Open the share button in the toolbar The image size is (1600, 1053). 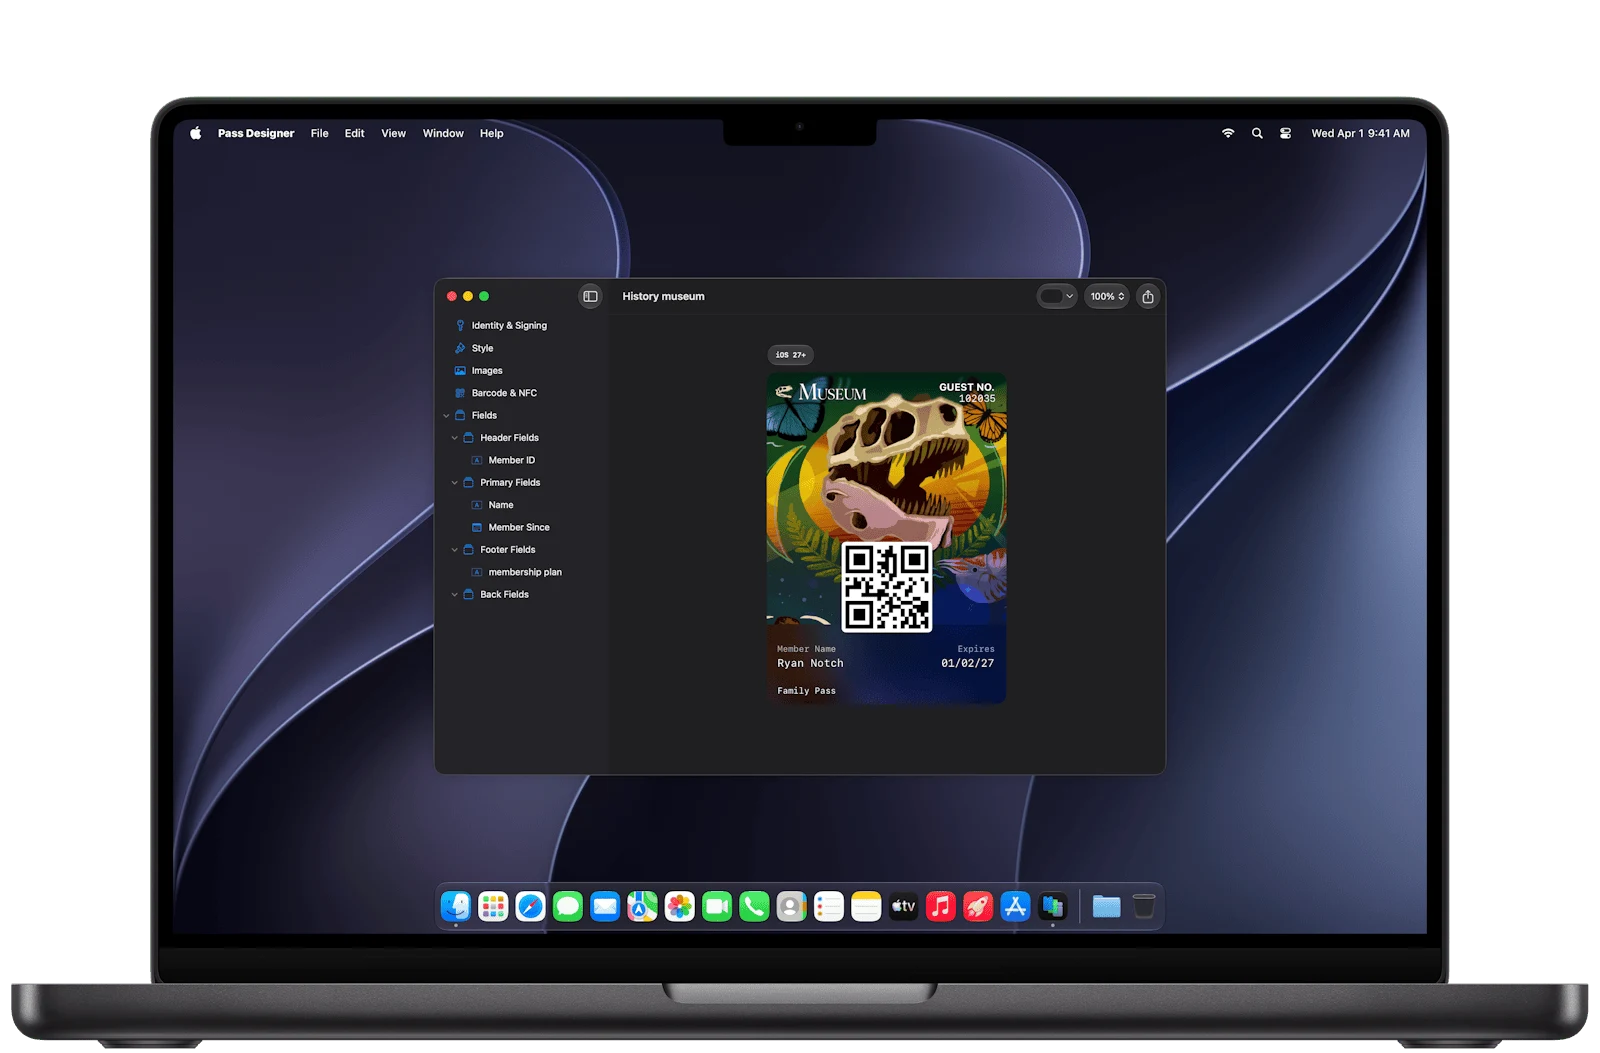point(1148,296)
